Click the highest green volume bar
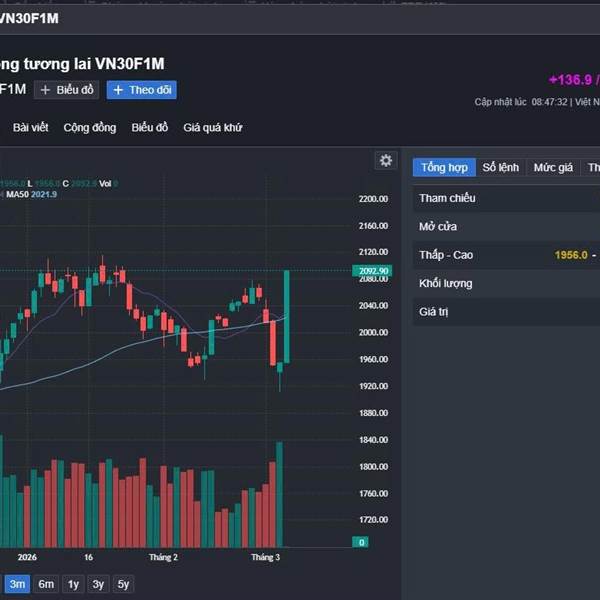600x600 pixels. (x=280, y=494)
